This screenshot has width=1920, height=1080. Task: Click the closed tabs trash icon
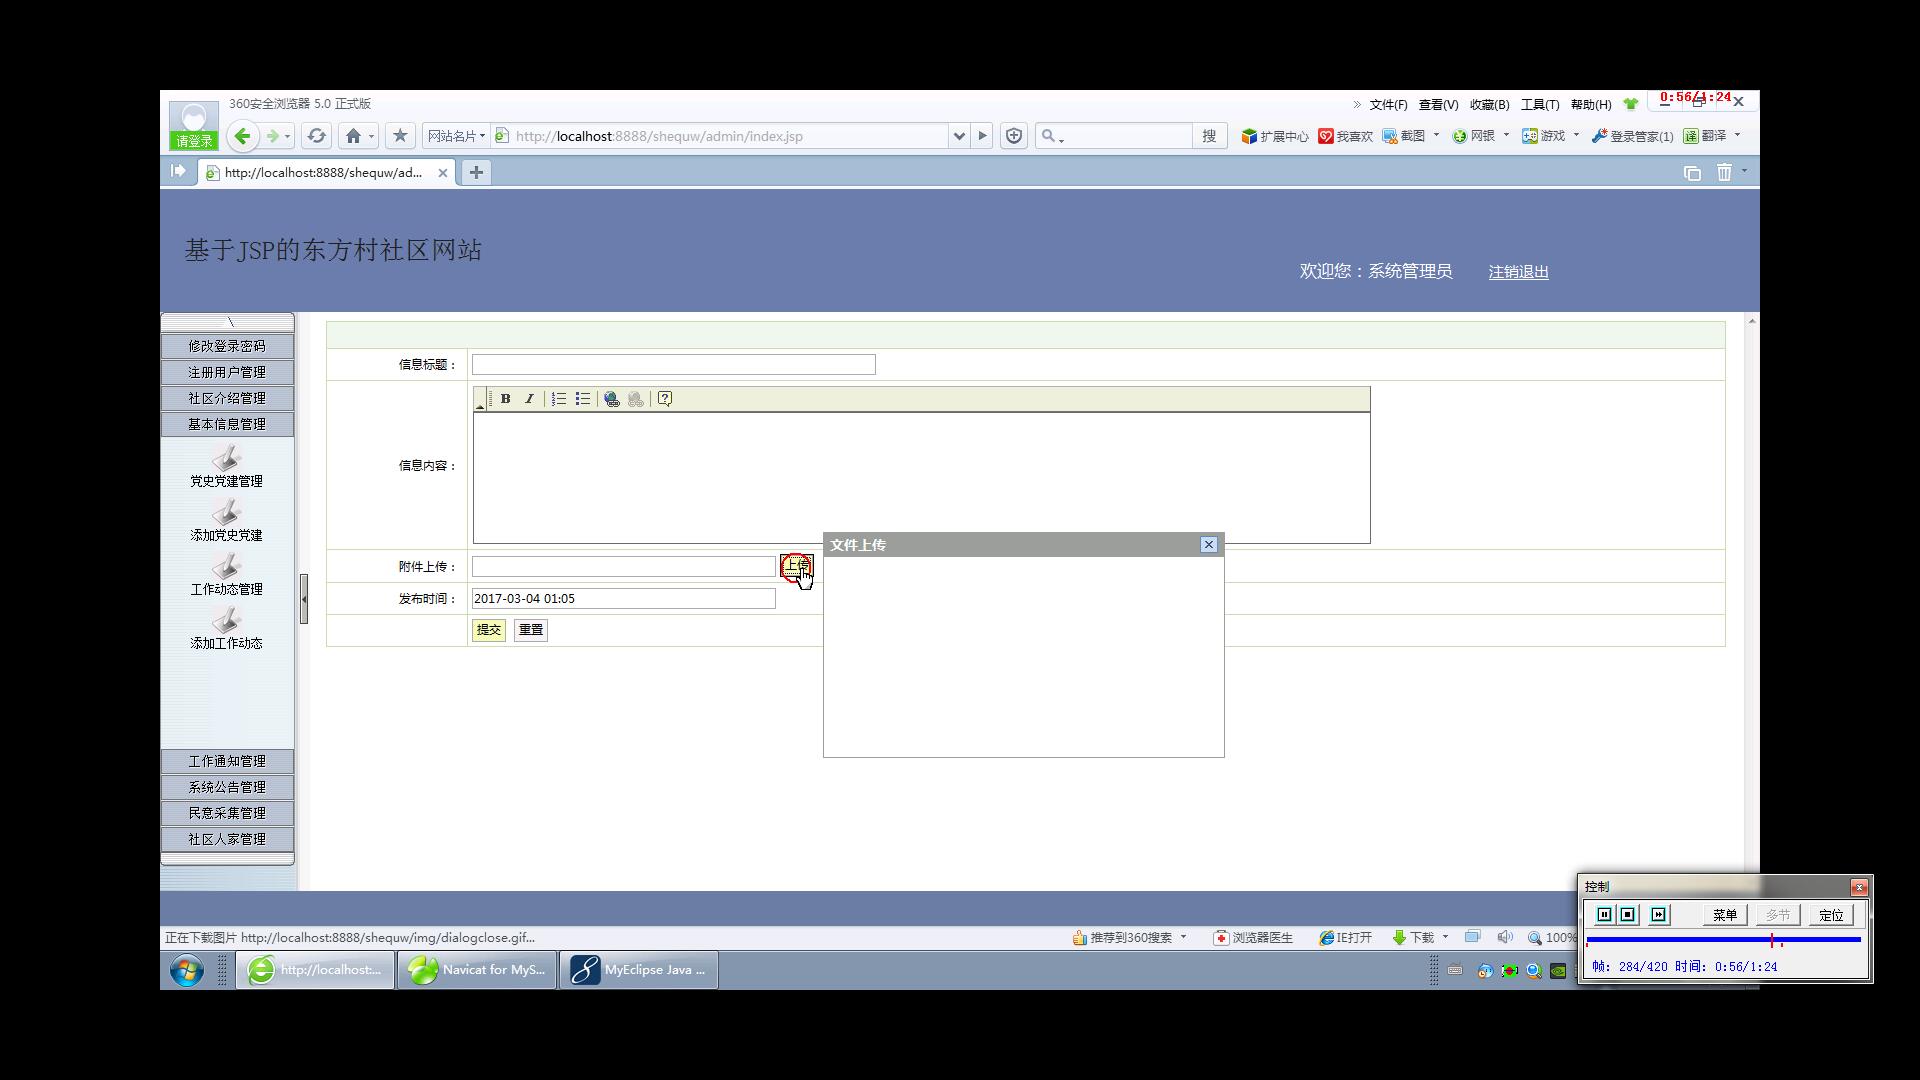coord(1724,172)
